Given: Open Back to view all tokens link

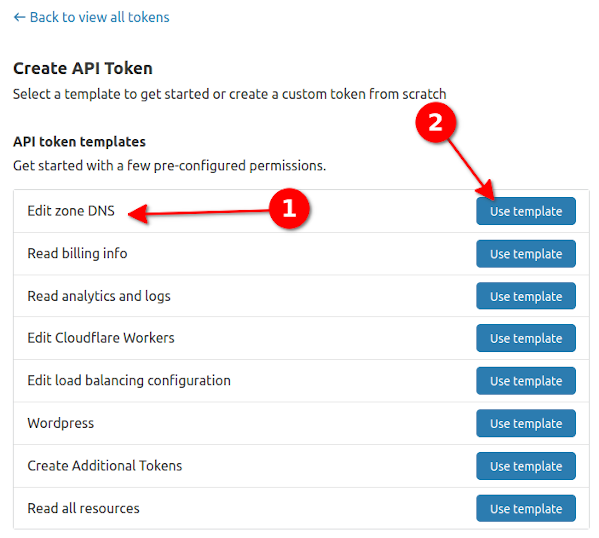Looking at the screenshot, I should pyautogui.click(x=91, y=17).
